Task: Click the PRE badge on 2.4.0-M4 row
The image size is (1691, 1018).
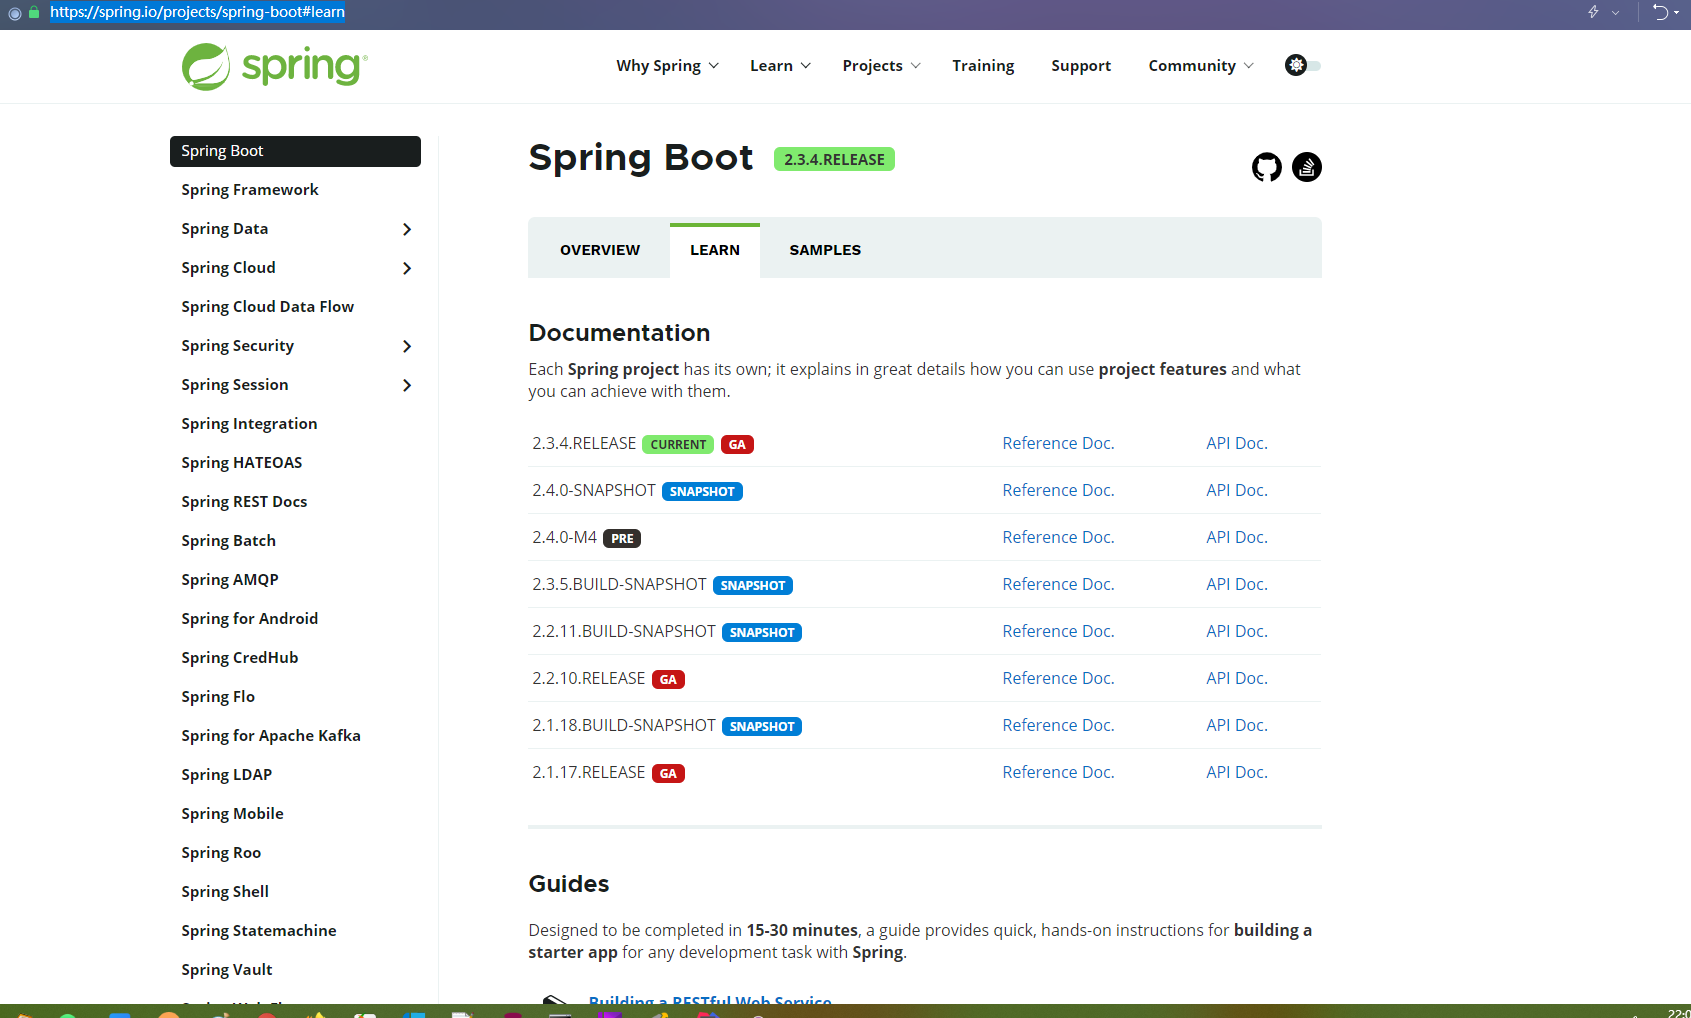Action: click(622, 538)
